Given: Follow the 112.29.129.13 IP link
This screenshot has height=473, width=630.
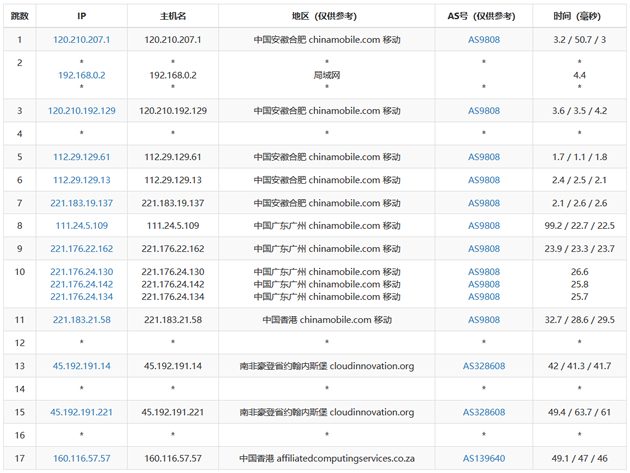Looking at the screenshot, I should pyautogui.click(x=81, y=180).
